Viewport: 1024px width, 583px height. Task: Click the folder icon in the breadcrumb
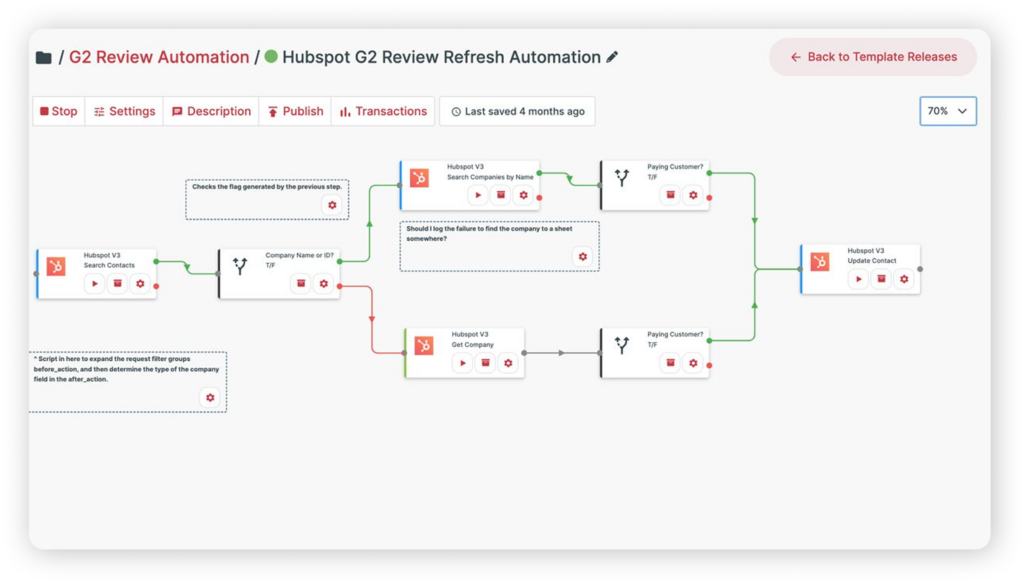click(x=44, y=57)
